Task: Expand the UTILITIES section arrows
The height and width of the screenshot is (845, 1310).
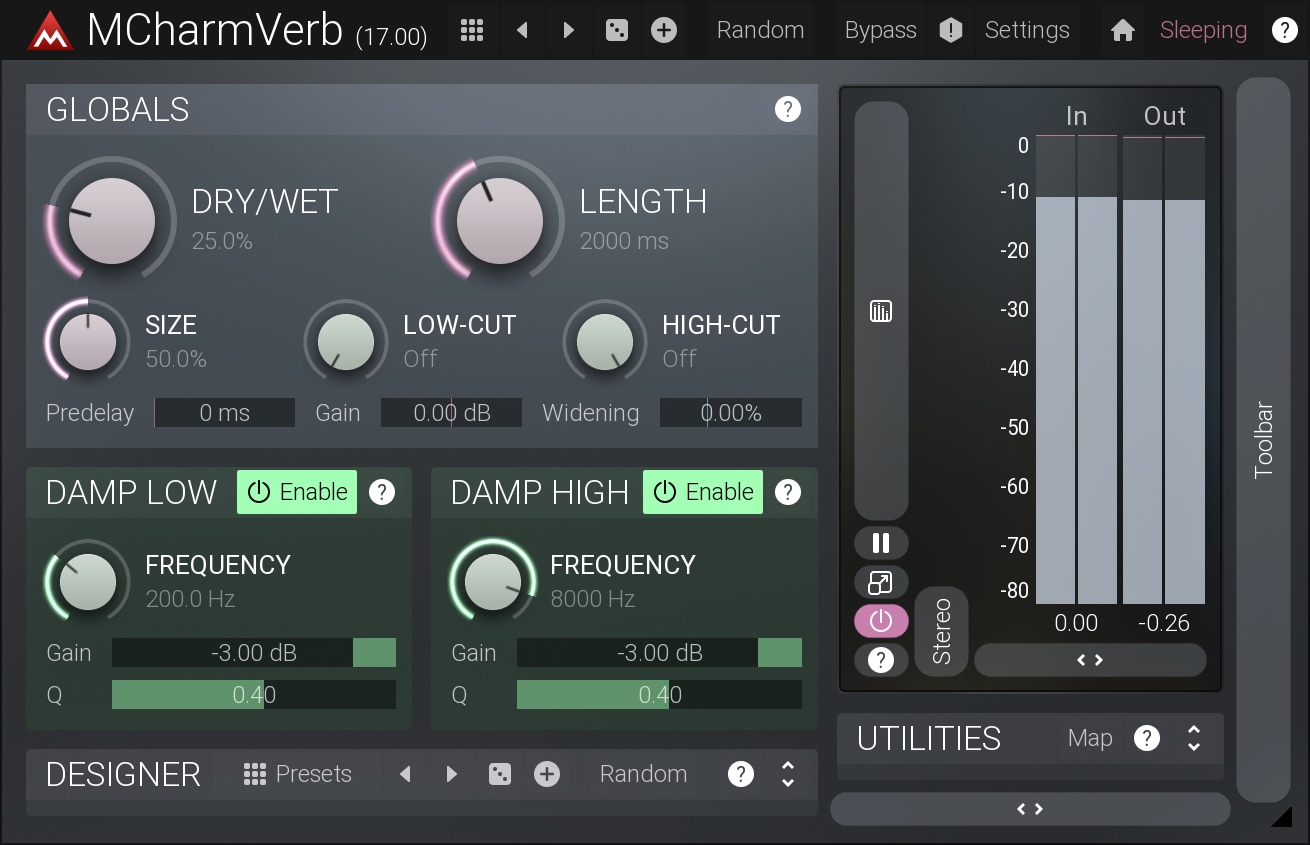Action: (x=1194, y=738)
